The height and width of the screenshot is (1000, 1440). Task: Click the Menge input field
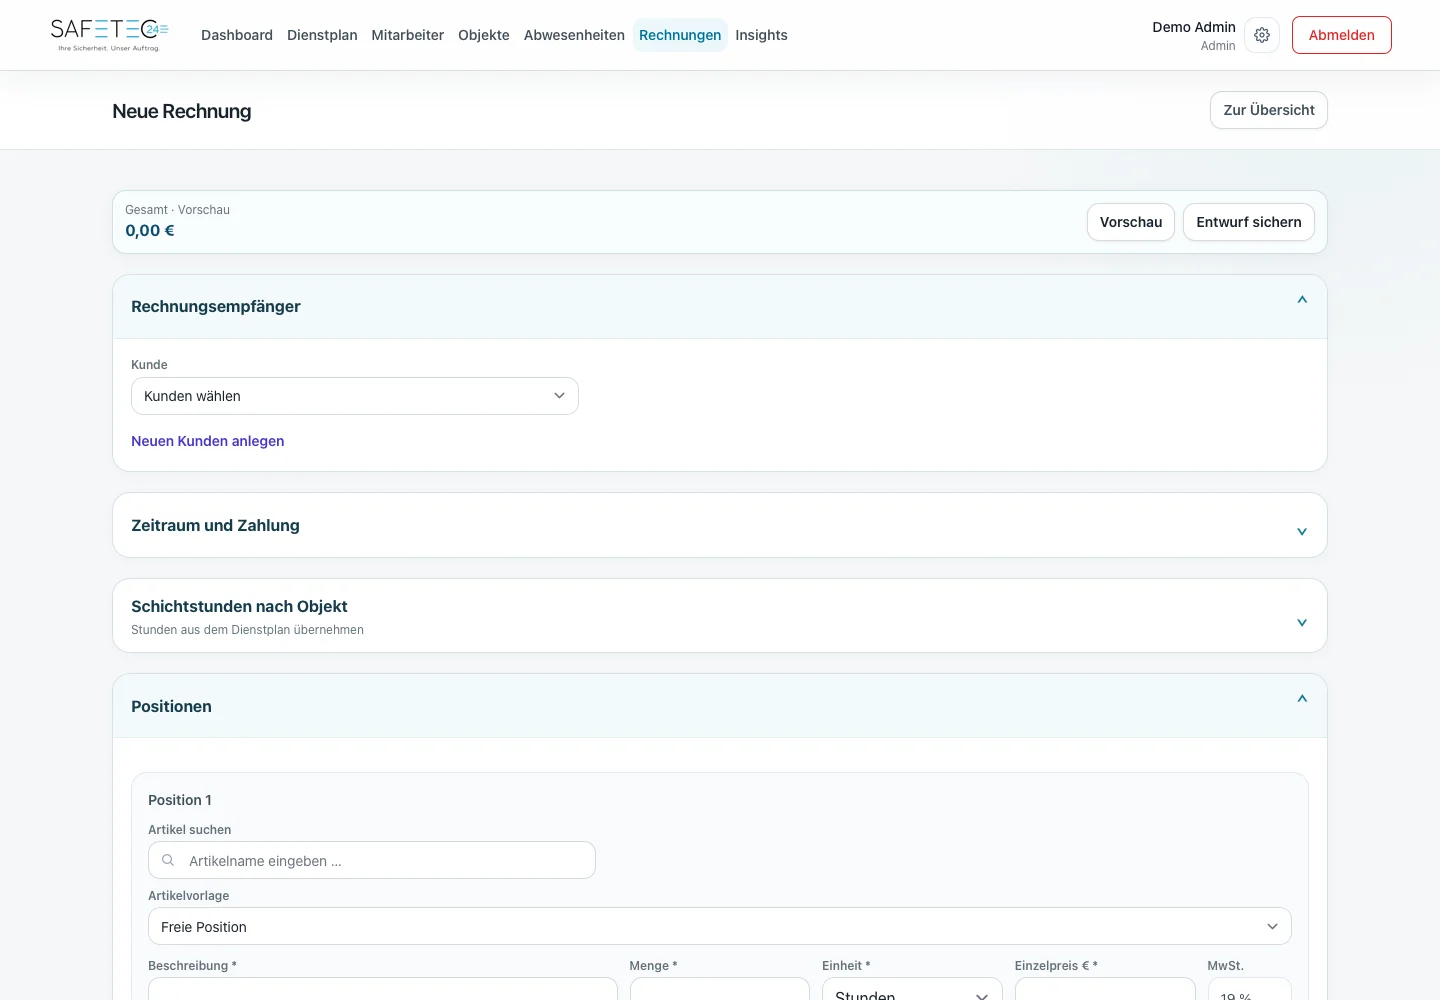(x=720, y=989)
